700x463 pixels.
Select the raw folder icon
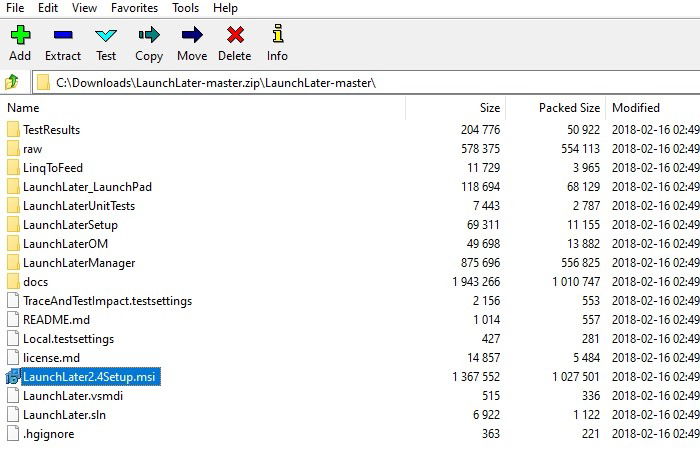(13, 149)
